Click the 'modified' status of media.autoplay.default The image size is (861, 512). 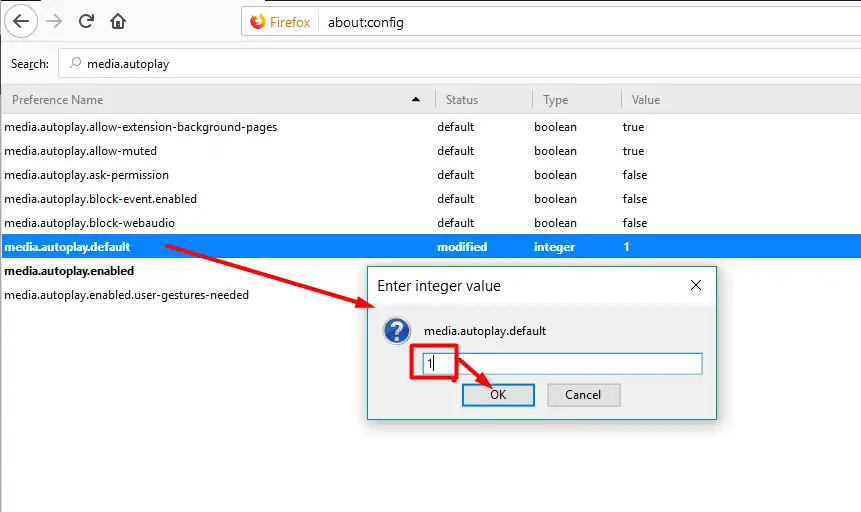click(462, 247)
